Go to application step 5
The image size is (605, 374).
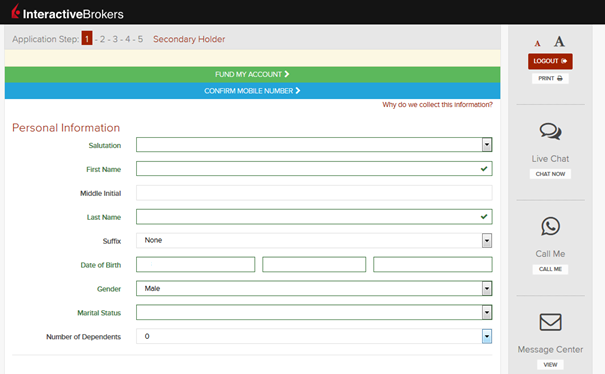(140, 39)
